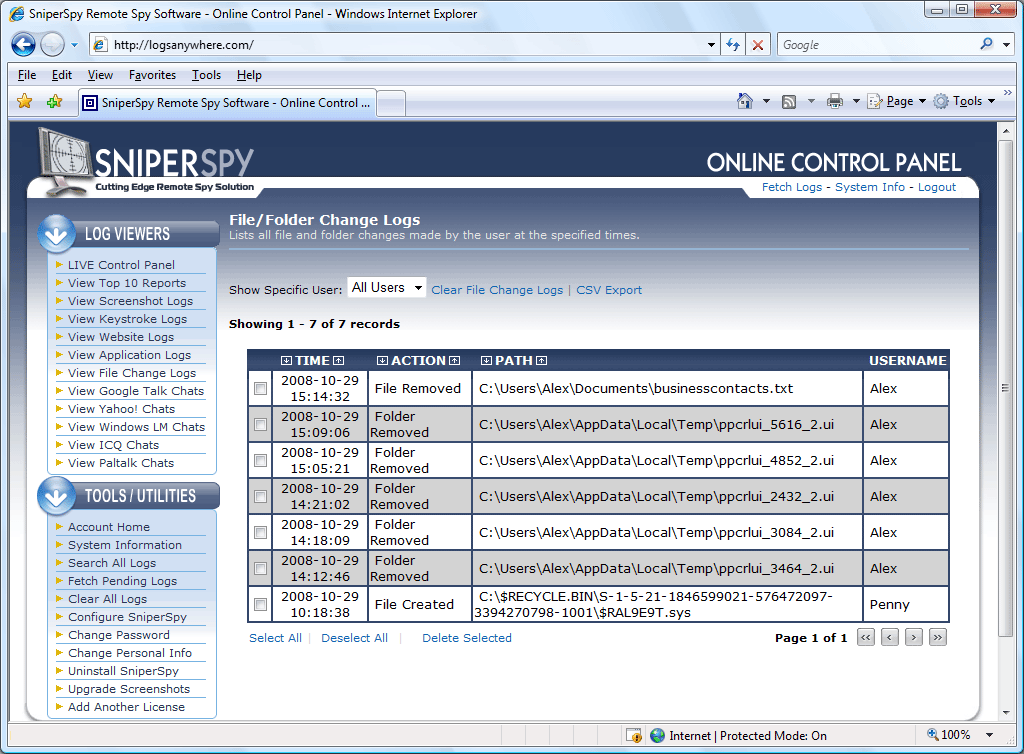Click the Google search box
Screen dimensions: 1024x754
[x=878, y=45]
